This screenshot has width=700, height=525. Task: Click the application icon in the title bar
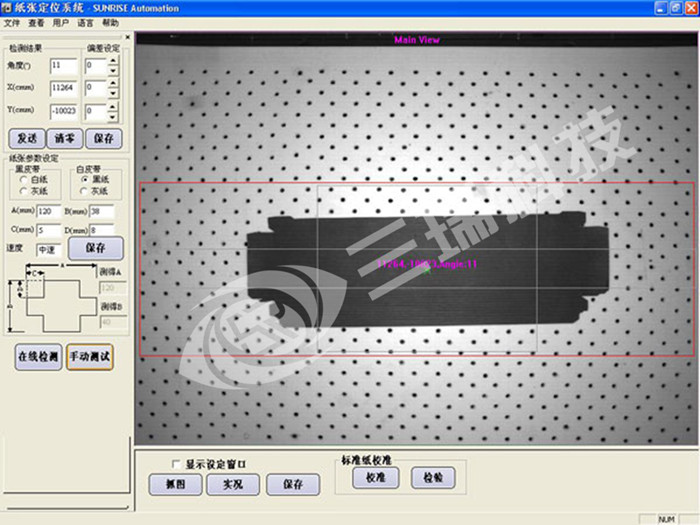[6, 8]
